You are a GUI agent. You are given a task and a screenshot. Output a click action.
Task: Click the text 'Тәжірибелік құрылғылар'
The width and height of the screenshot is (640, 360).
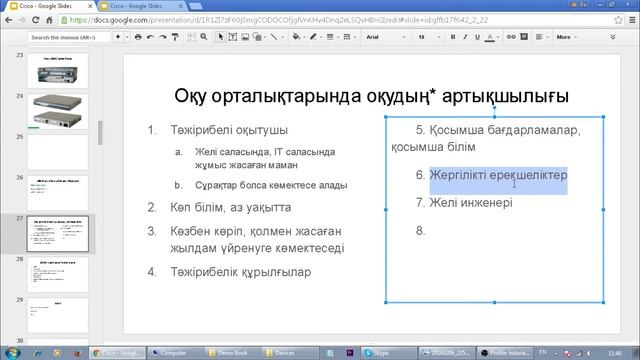point(241,272)
